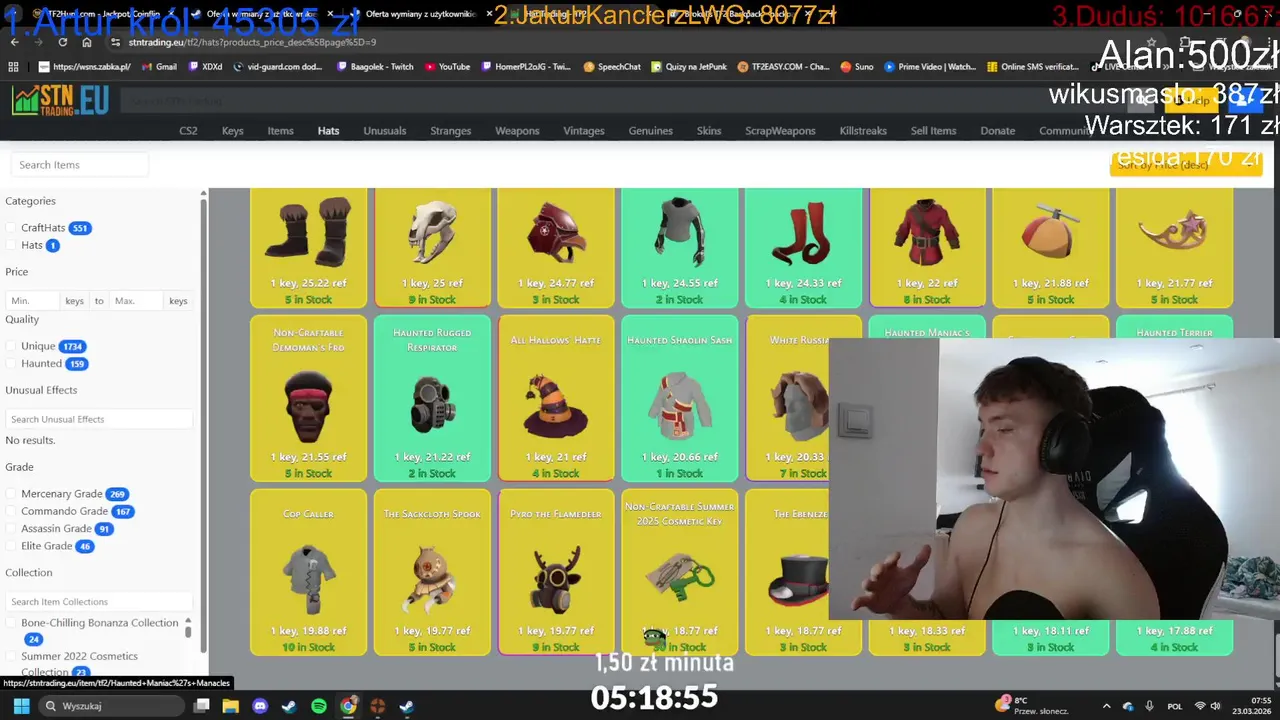This screenshot has width=1280, height=720.
Task: Click the brown boots item priced 25.22 ref
Action: (x=308, y=247)
